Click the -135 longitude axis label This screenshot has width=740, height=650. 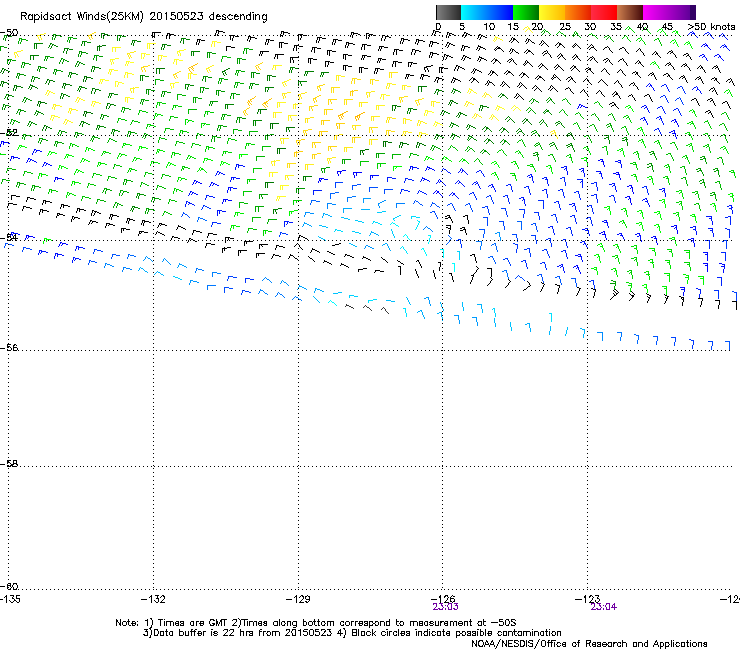point(10,599)
